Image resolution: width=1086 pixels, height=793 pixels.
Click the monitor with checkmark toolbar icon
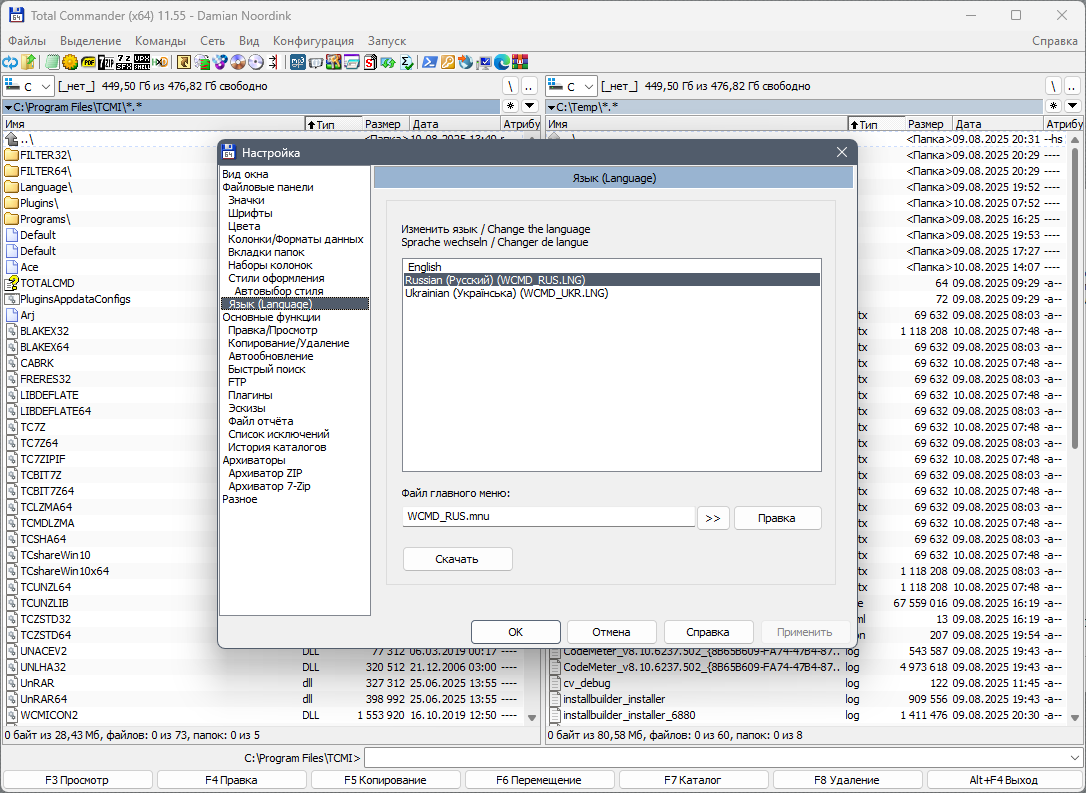click(x=484, y=62)
